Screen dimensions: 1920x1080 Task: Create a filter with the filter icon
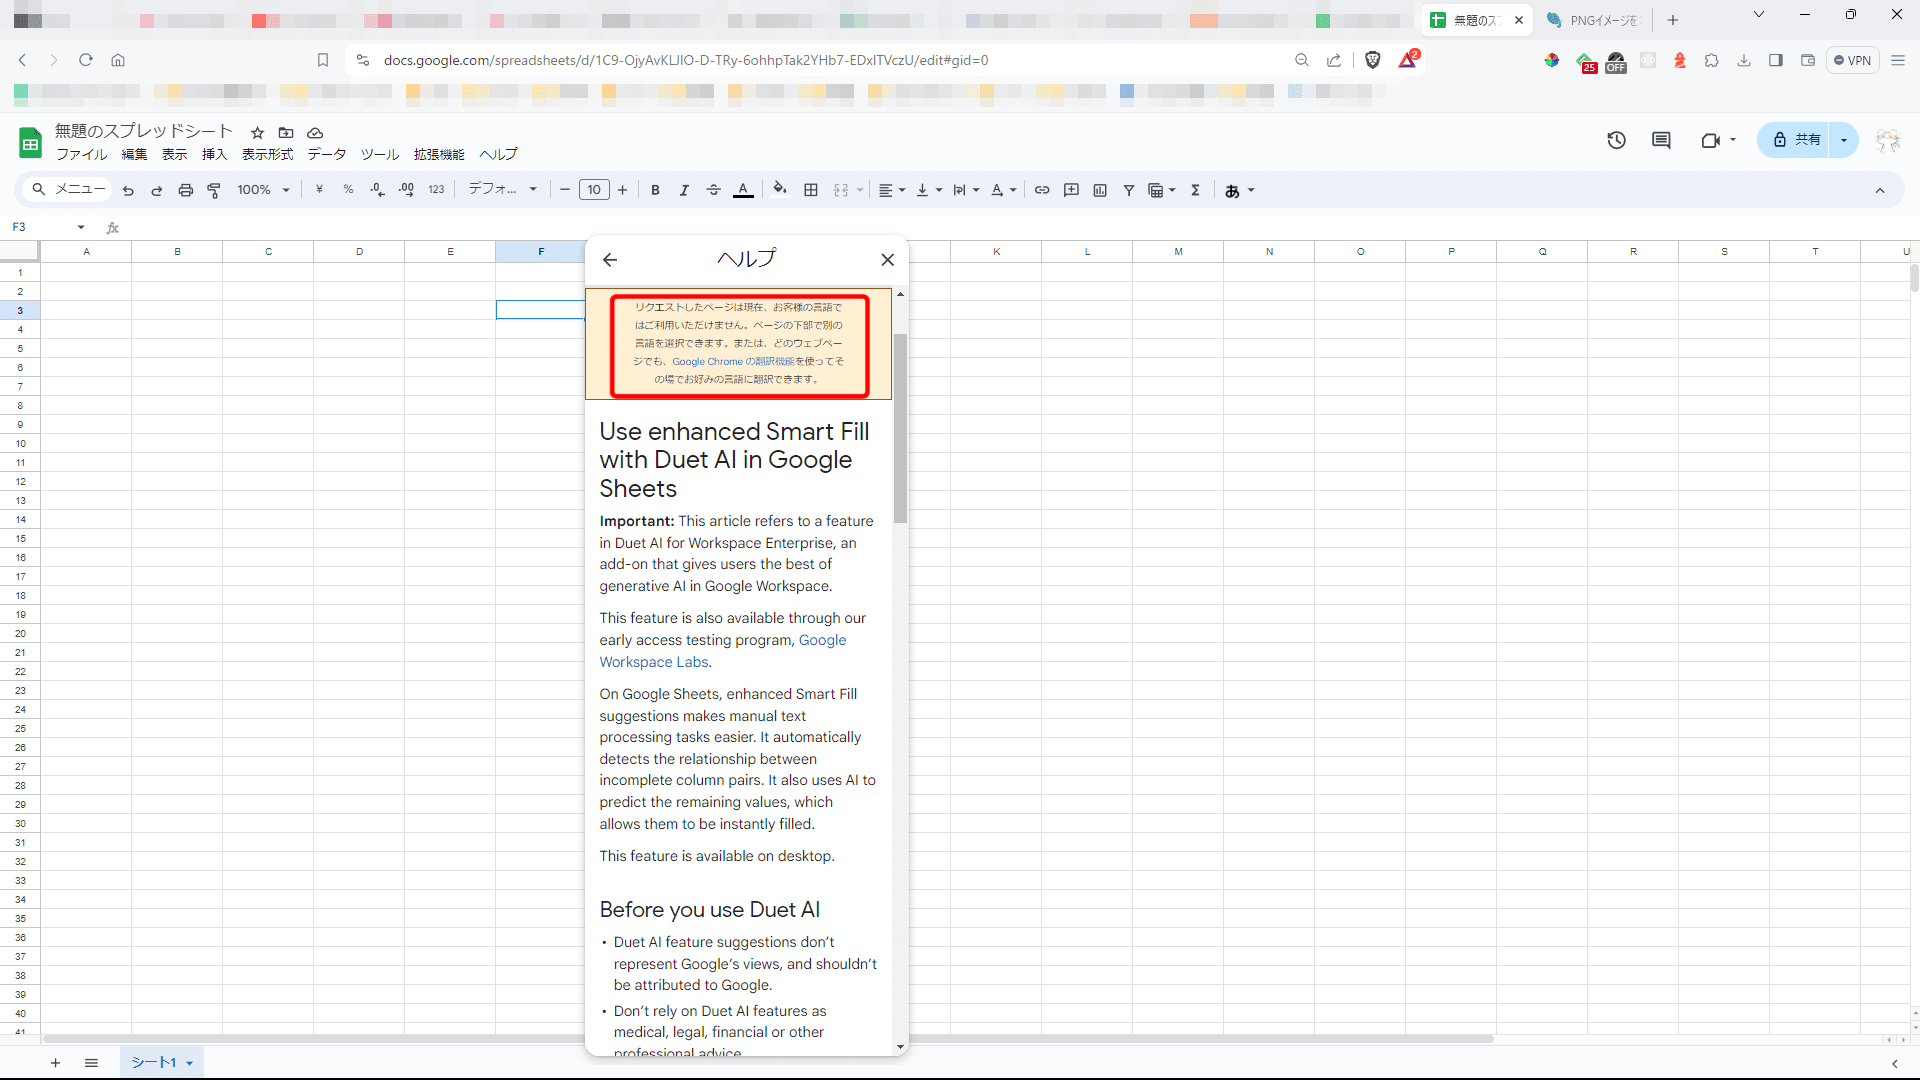pyautogui.click(x=1128, y=190)
